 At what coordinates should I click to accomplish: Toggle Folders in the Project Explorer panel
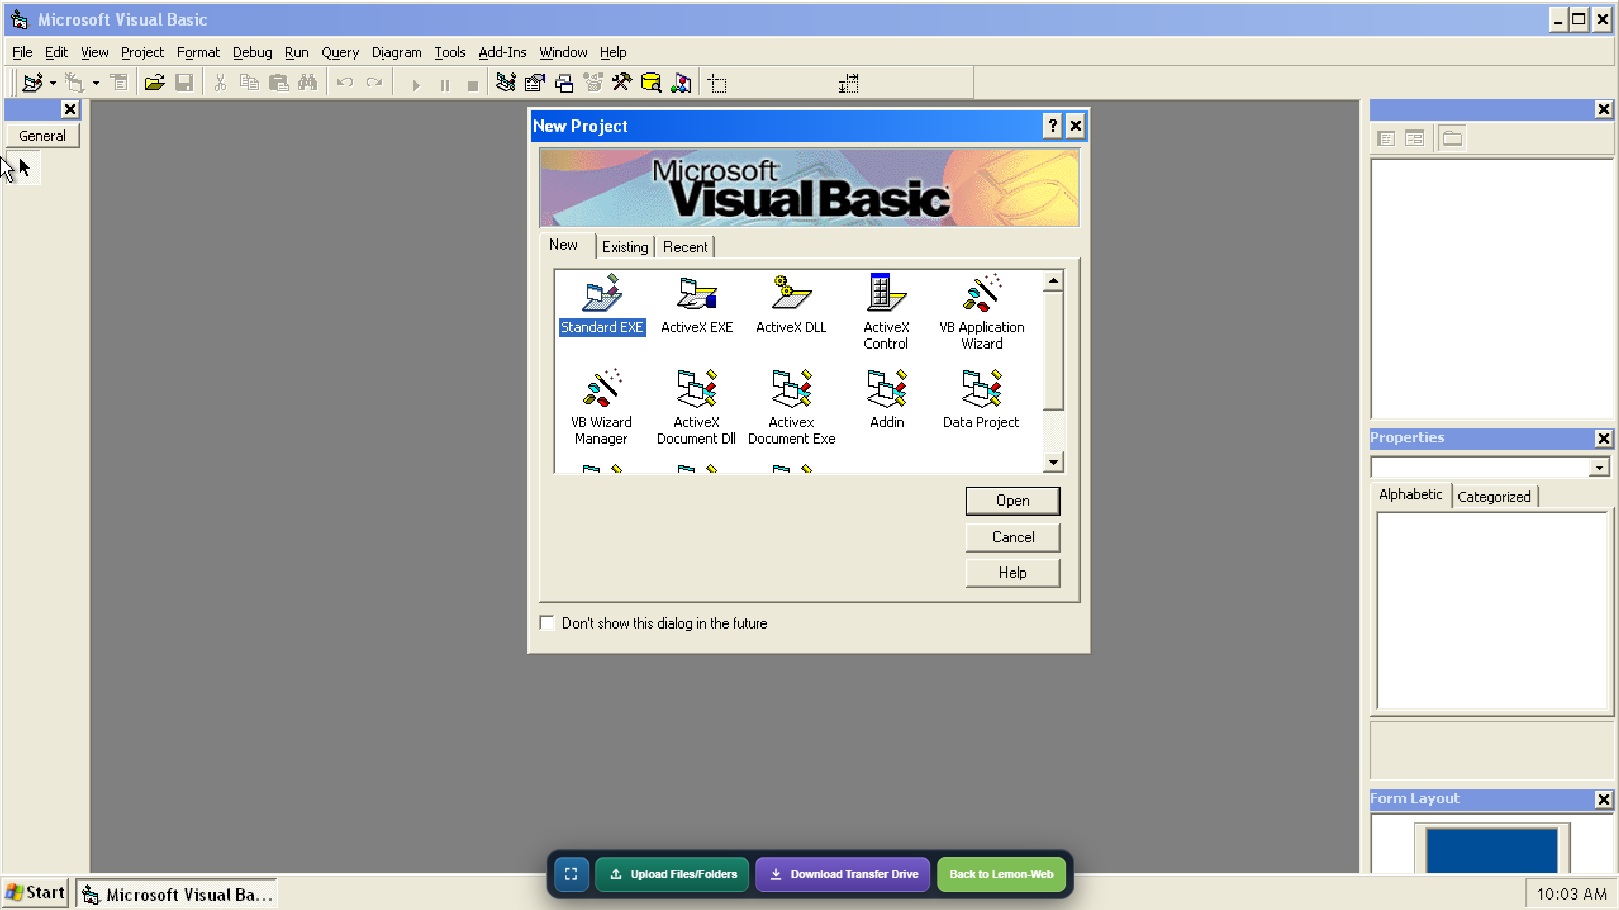(x=1452, y=139)
